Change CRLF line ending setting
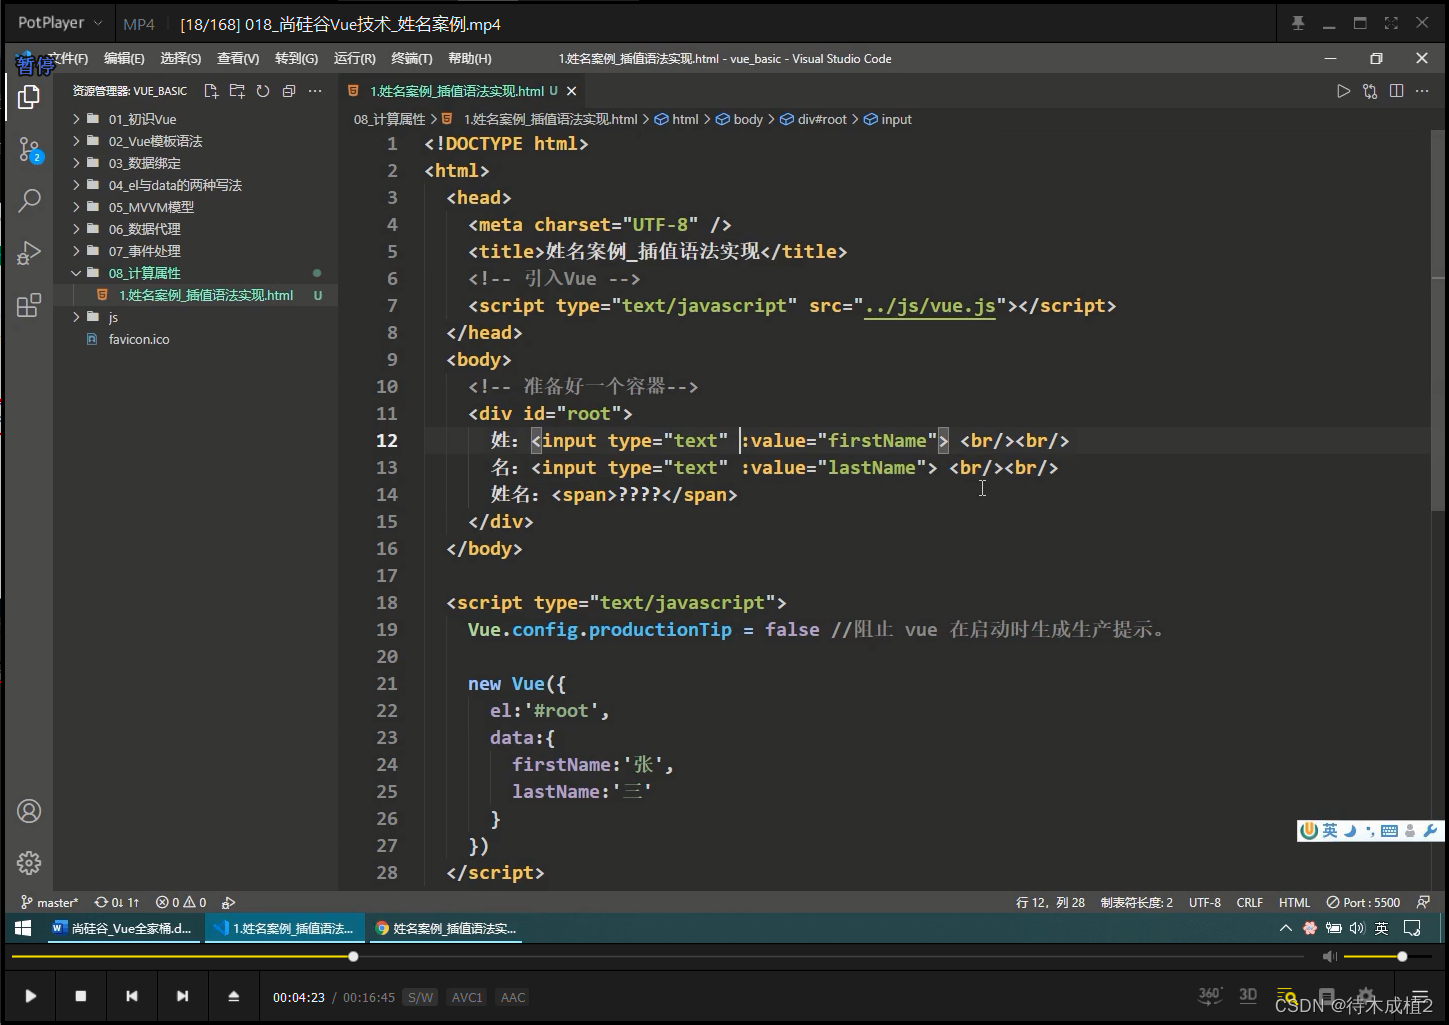This screenshot has width=1449, height=1025. pos(1250,902)
